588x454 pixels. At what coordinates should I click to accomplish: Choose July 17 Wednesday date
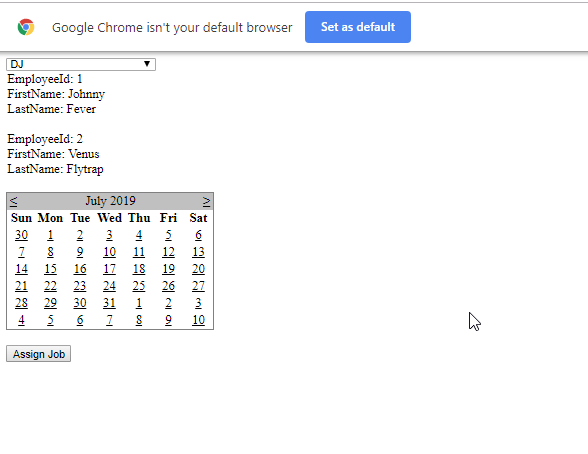pos(109,269)
